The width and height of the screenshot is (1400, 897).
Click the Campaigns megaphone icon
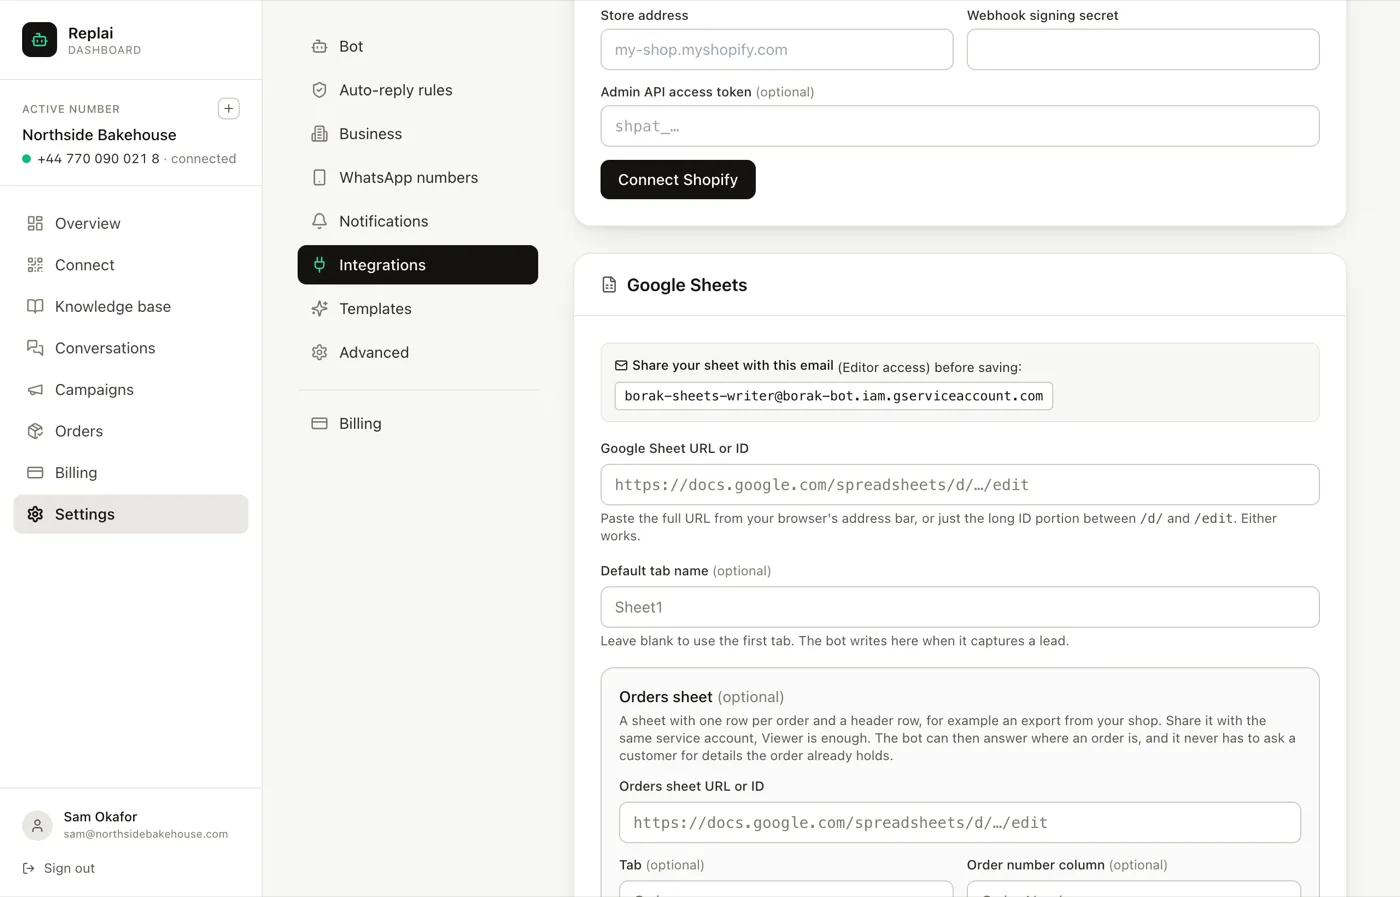[35, 390]
